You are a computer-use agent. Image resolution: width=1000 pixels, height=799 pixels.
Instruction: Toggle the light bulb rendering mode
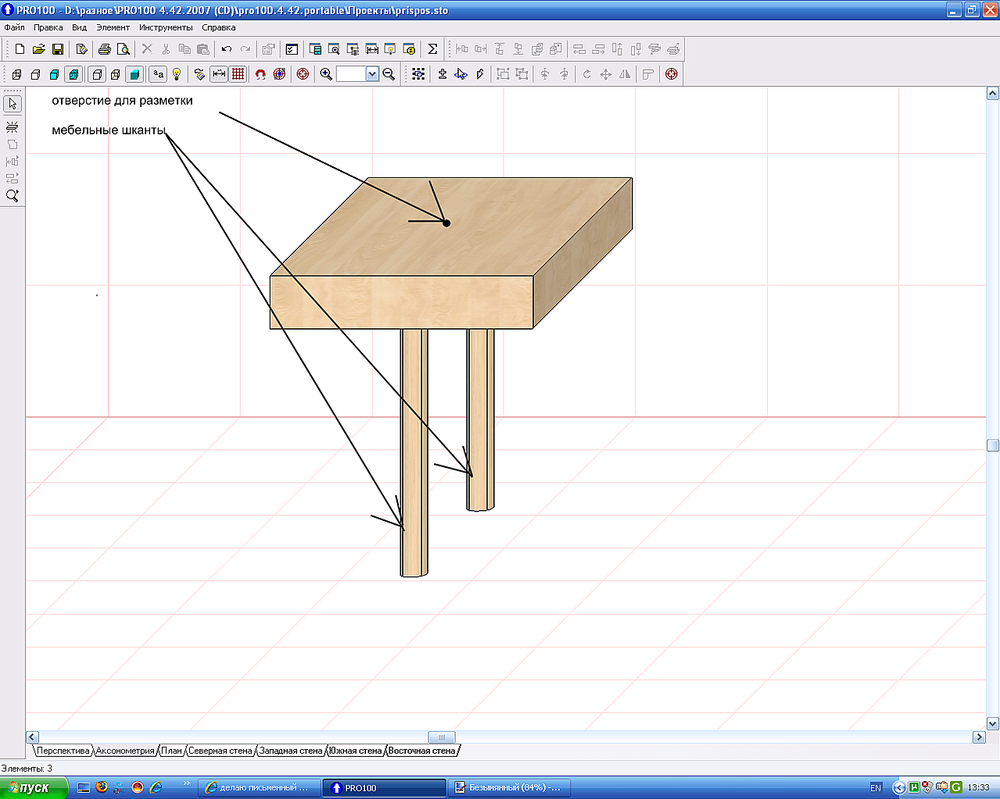[177, 73]
